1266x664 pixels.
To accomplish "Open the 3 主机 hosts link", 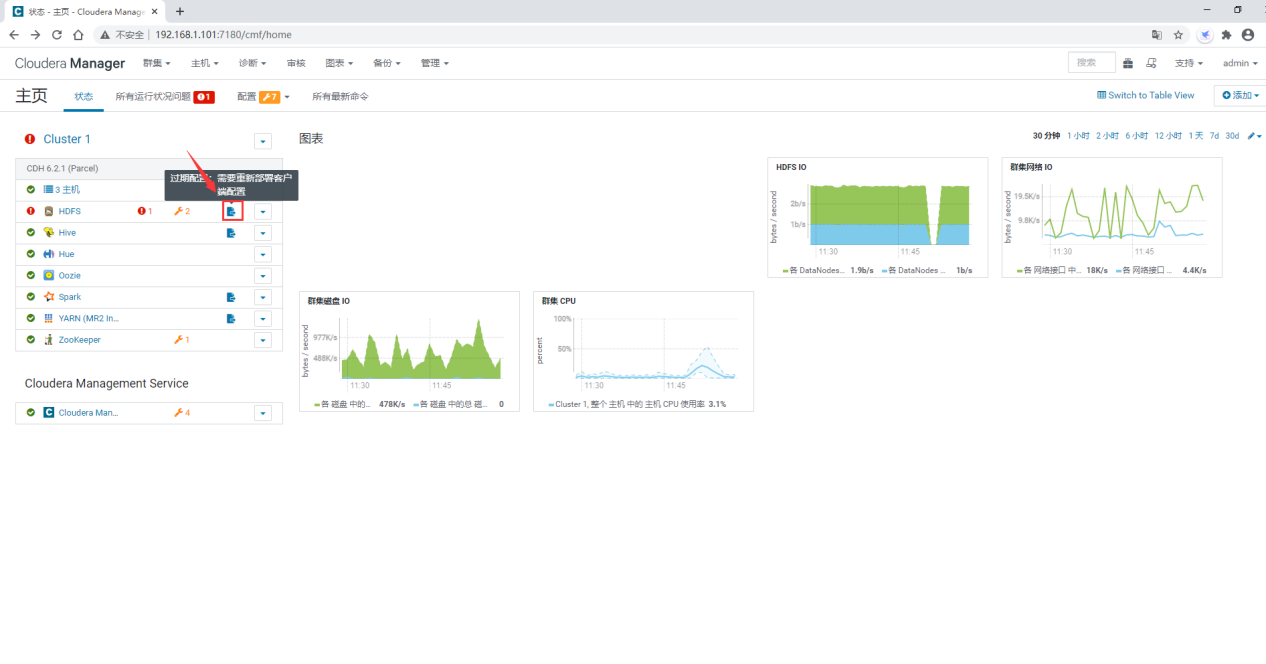I will click(x=61, y=190).
